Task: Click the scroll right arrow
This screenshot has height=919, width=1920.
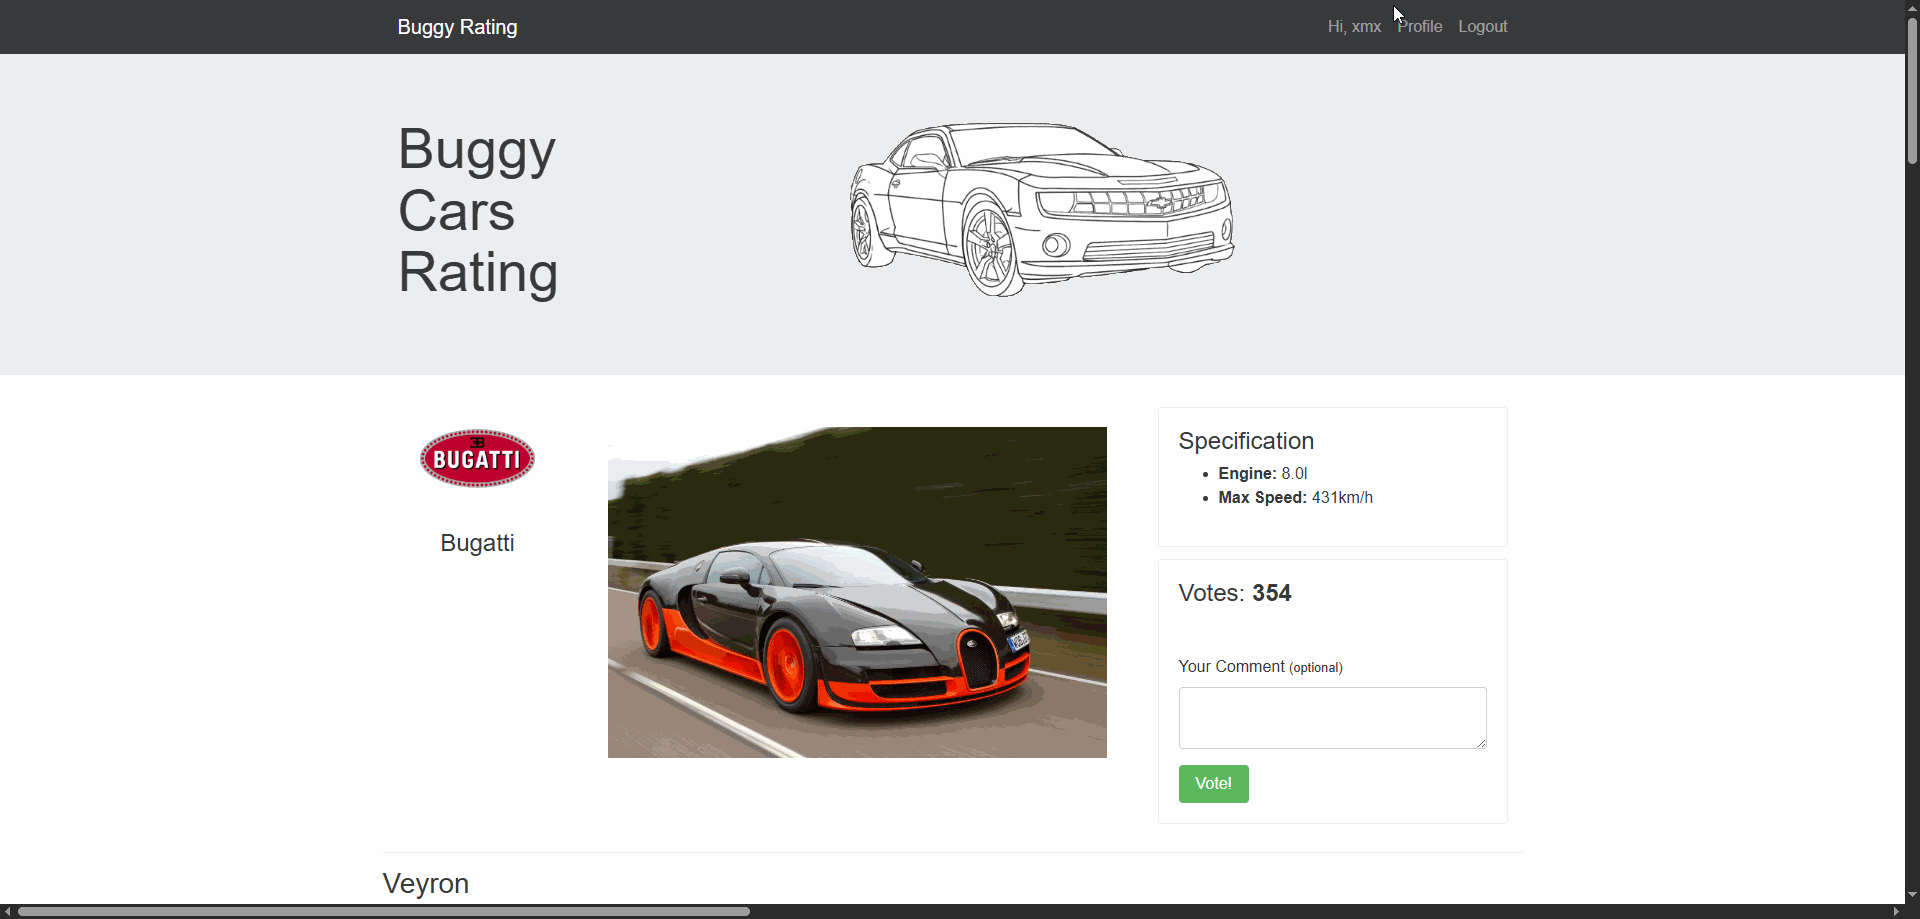Action: tap(1897, 912)
